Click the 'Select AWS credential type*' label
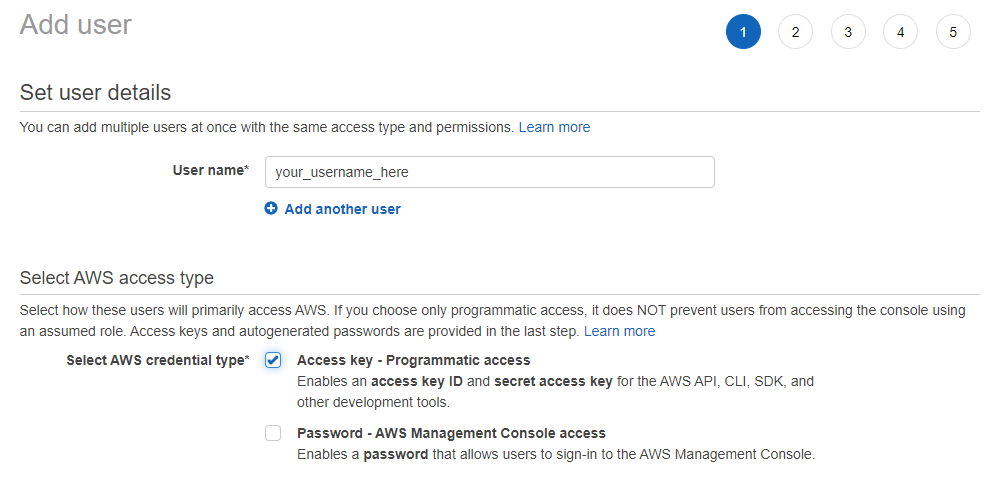 tap(157, 360)
